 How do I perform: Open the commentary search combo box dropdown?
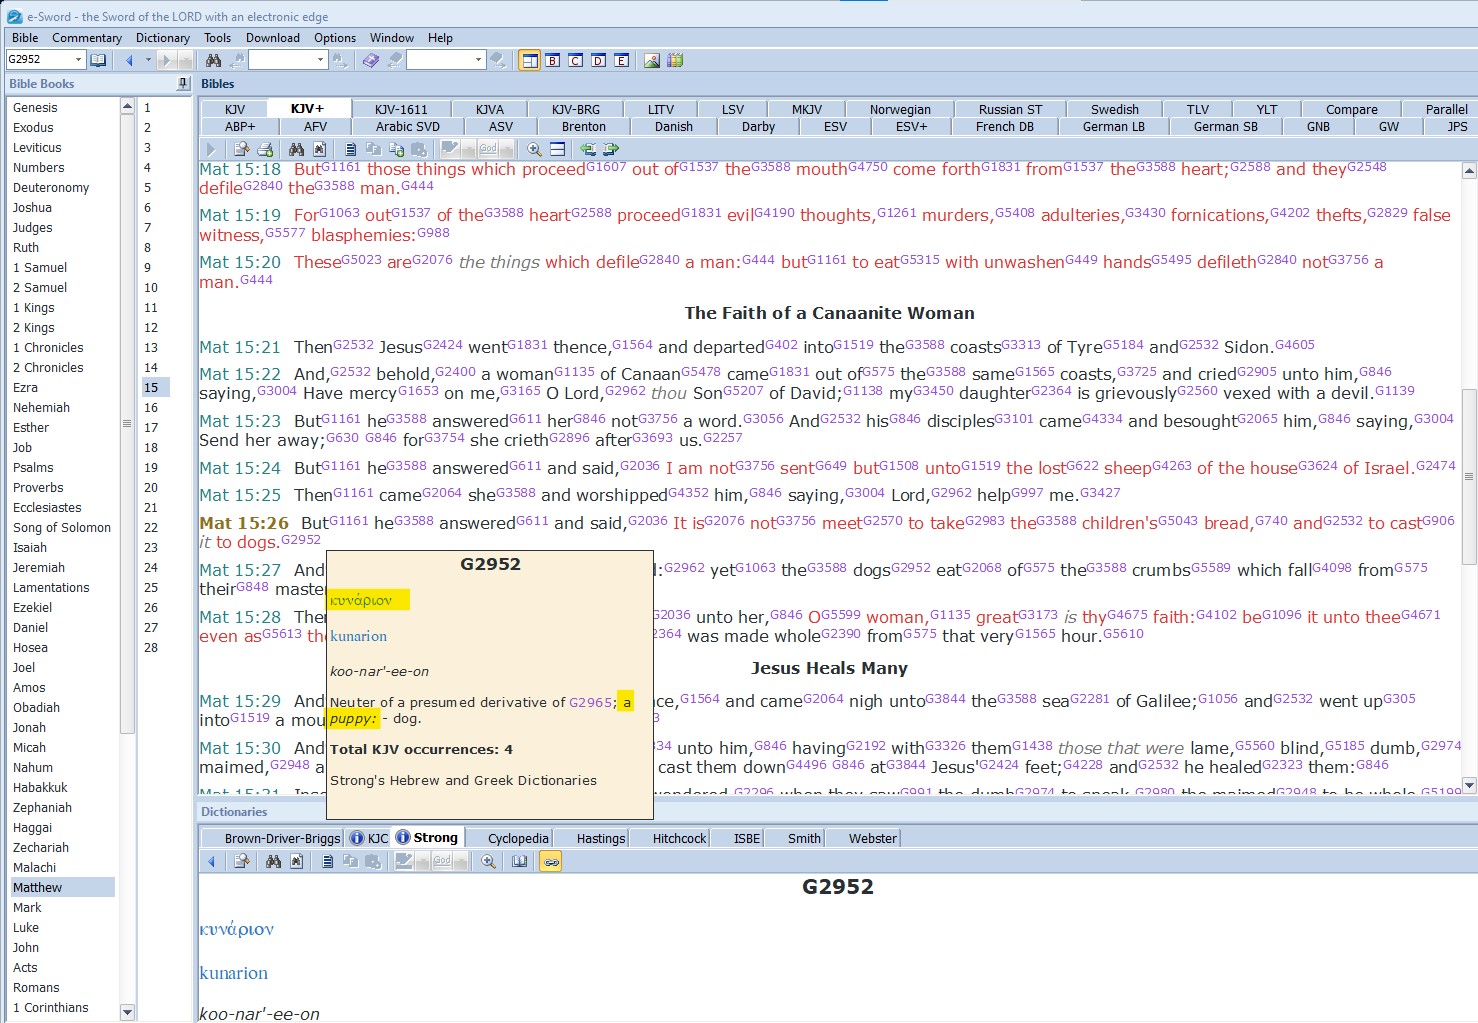(478, 60)
